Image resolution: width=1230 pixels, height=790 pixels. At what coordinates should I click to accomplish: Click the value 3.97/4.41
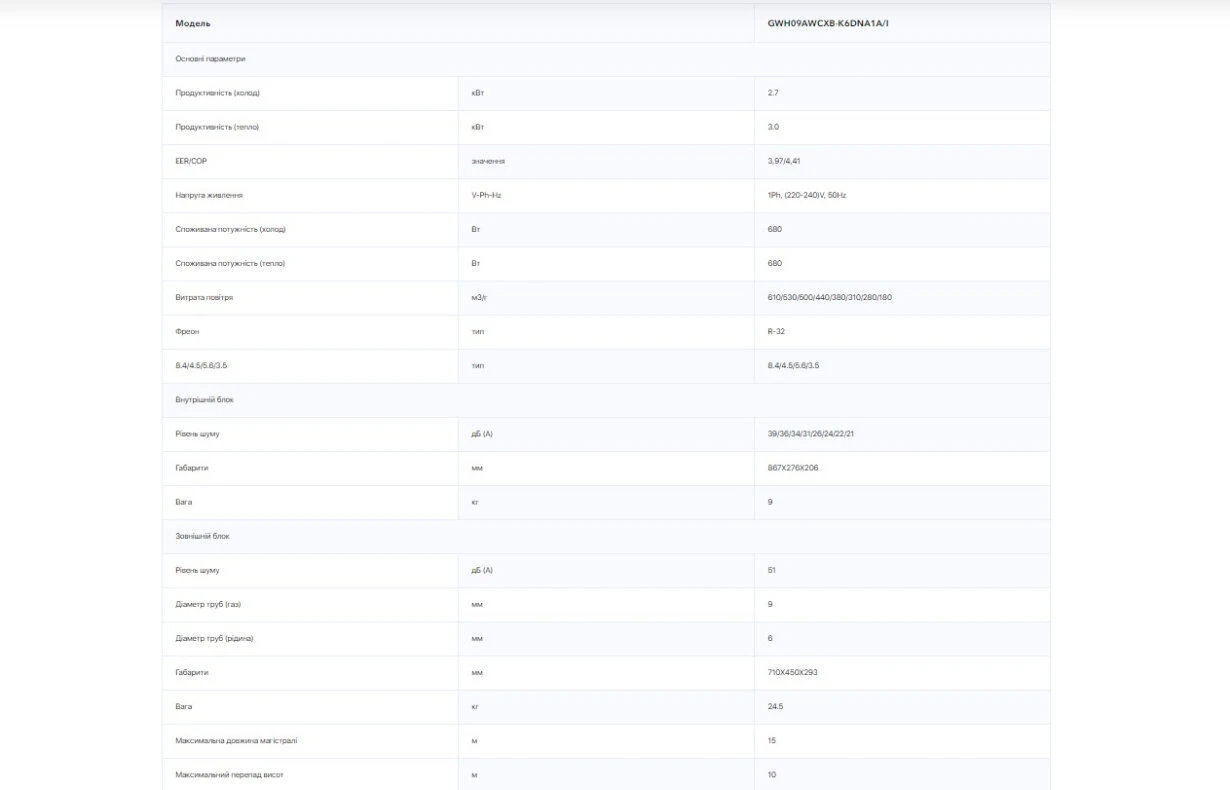pos(785,161)
